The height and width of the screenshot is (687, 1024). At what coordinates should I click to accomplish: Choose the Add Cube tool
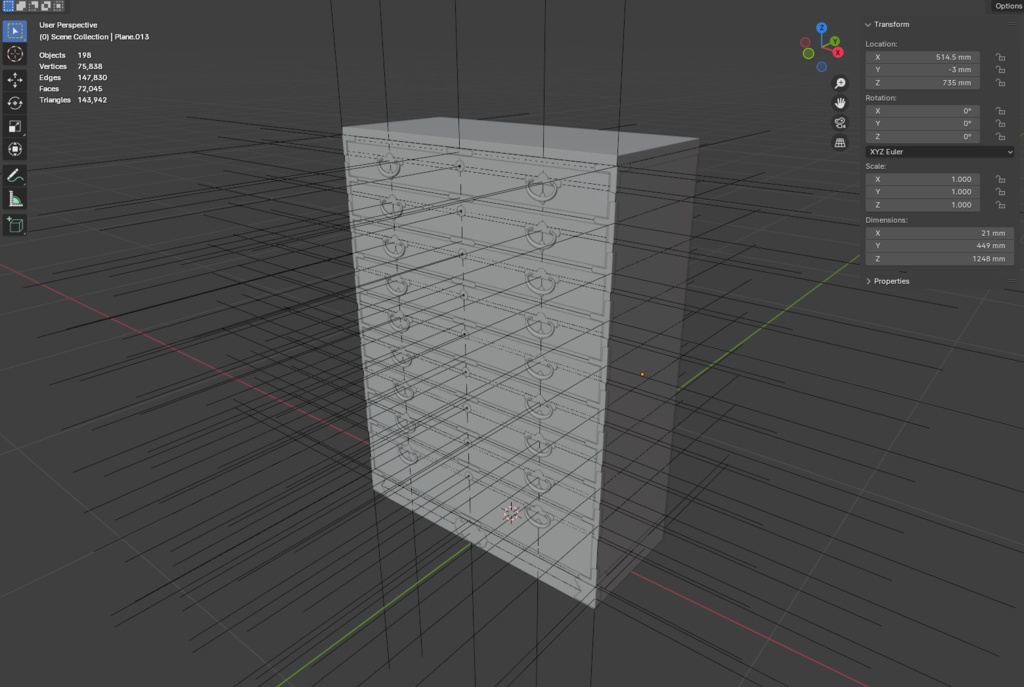15,225
